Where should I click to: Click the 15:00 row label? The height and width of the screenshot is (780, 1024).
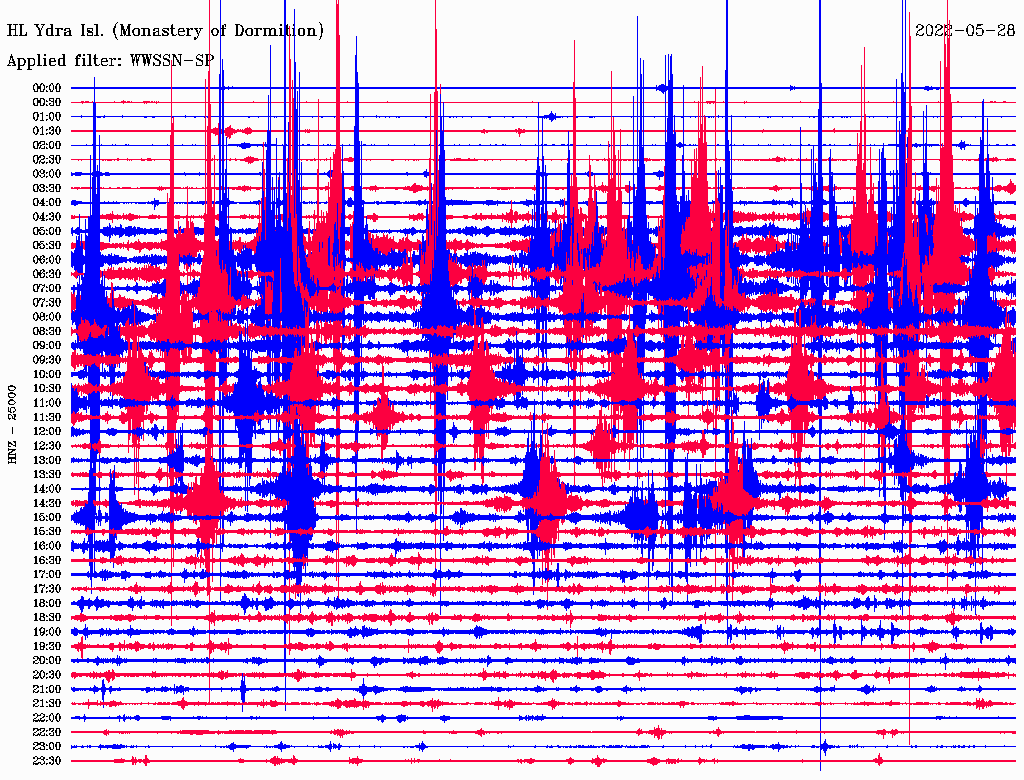(x=47, y=517)
